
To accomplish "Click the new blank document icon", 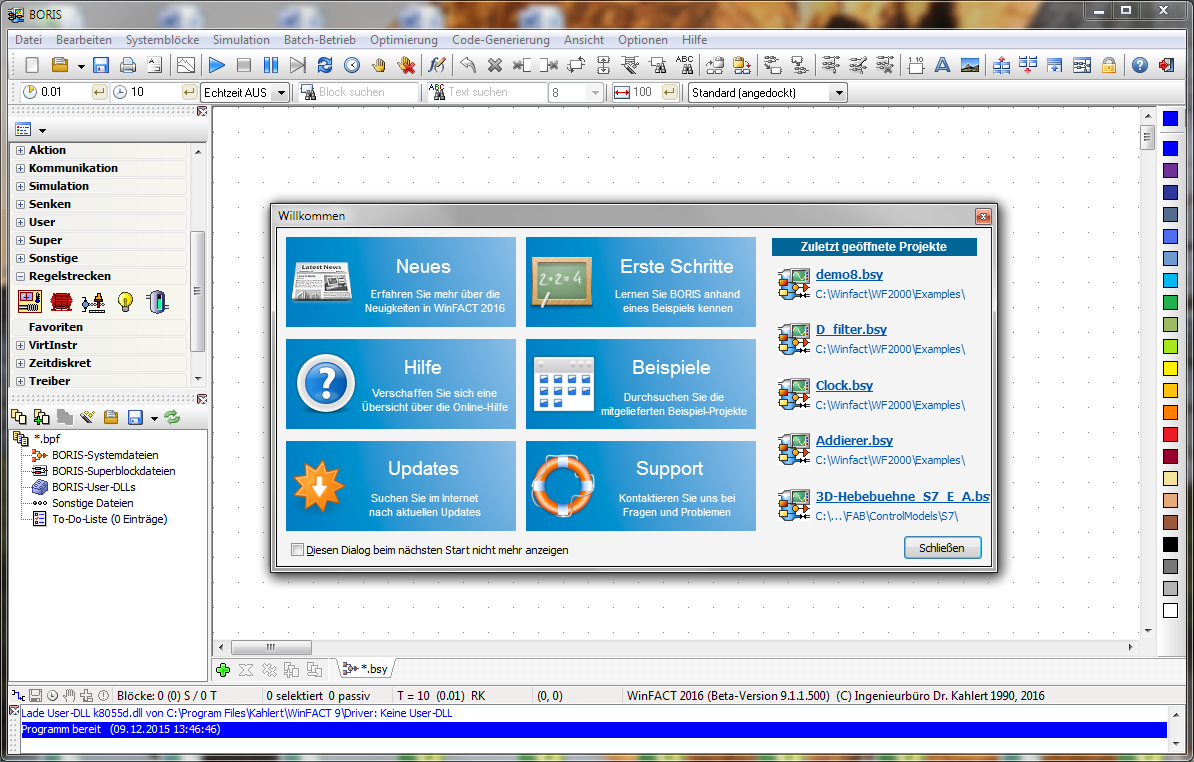I will [x=32, y=65].
